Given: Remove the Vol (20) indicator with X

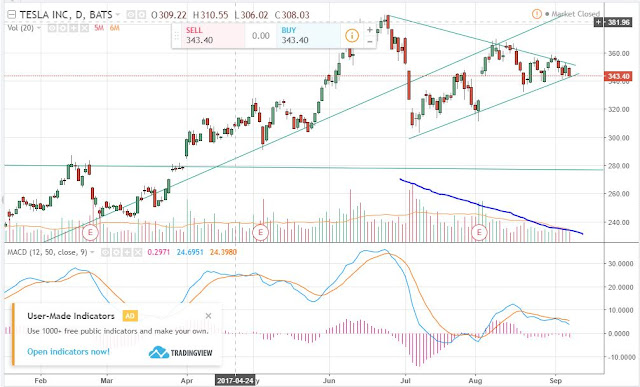Looking at the screenshot, I should [84, 28].
